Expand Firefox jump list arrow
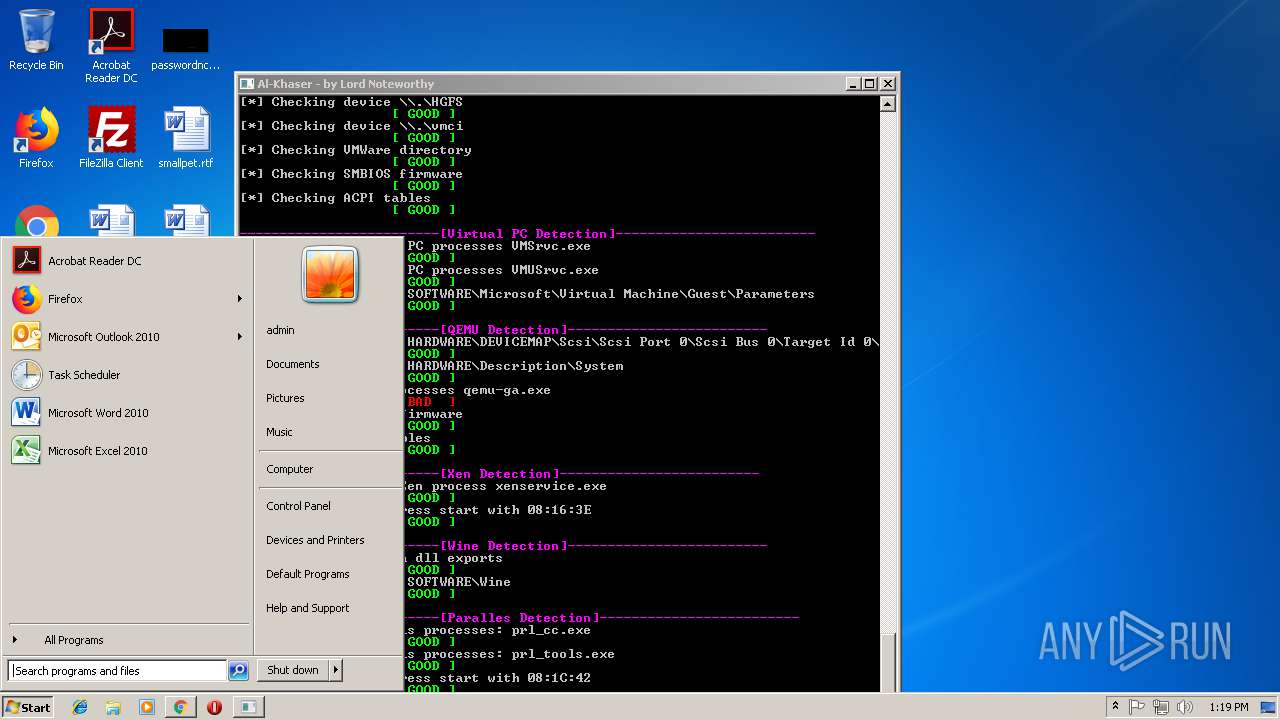 click(x=239, y=299)
